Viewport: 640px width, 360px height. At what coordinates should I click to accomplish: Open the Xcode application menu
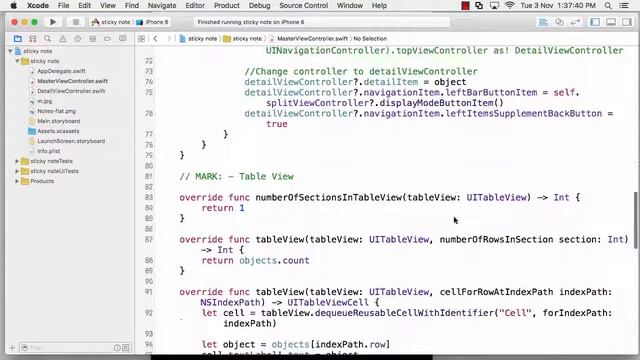tap(38, 6)
